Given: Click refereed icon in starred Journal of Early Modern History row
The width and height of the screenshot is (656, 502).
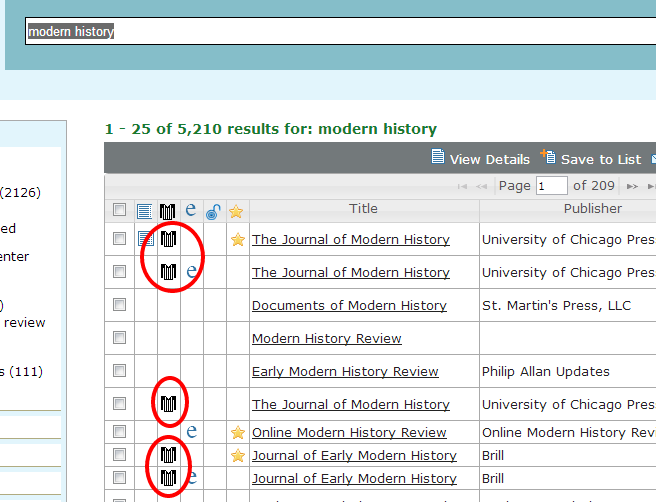Looking at the screenshot, I should point(169,455).
